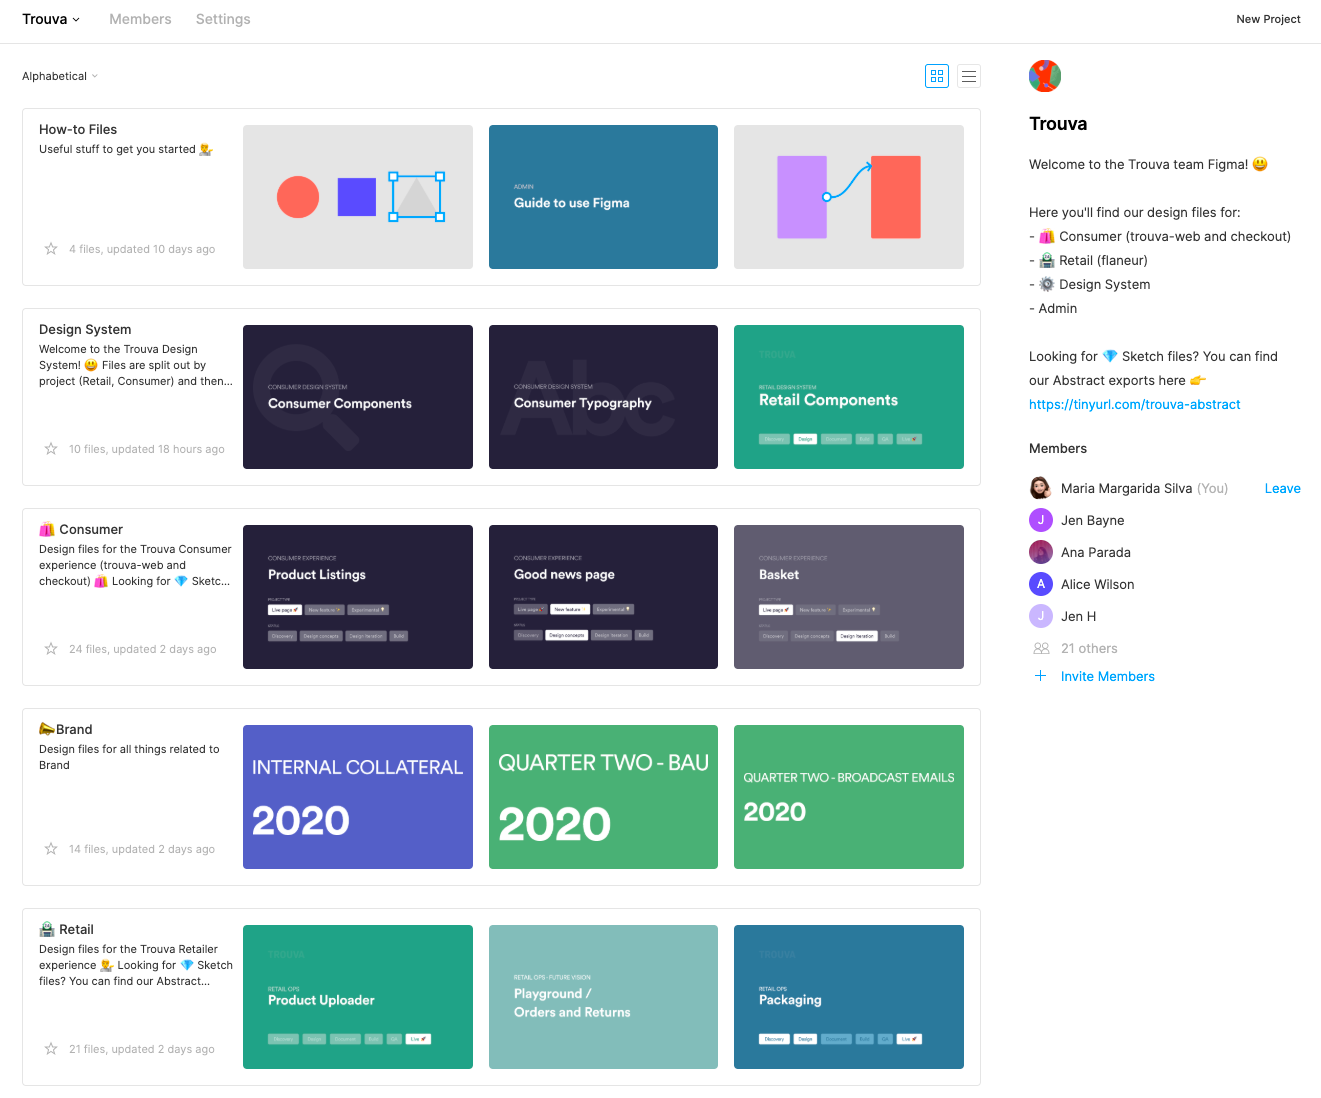Open the Basket file
Screen dimensions: 1321x1098
tap(849, 597)
